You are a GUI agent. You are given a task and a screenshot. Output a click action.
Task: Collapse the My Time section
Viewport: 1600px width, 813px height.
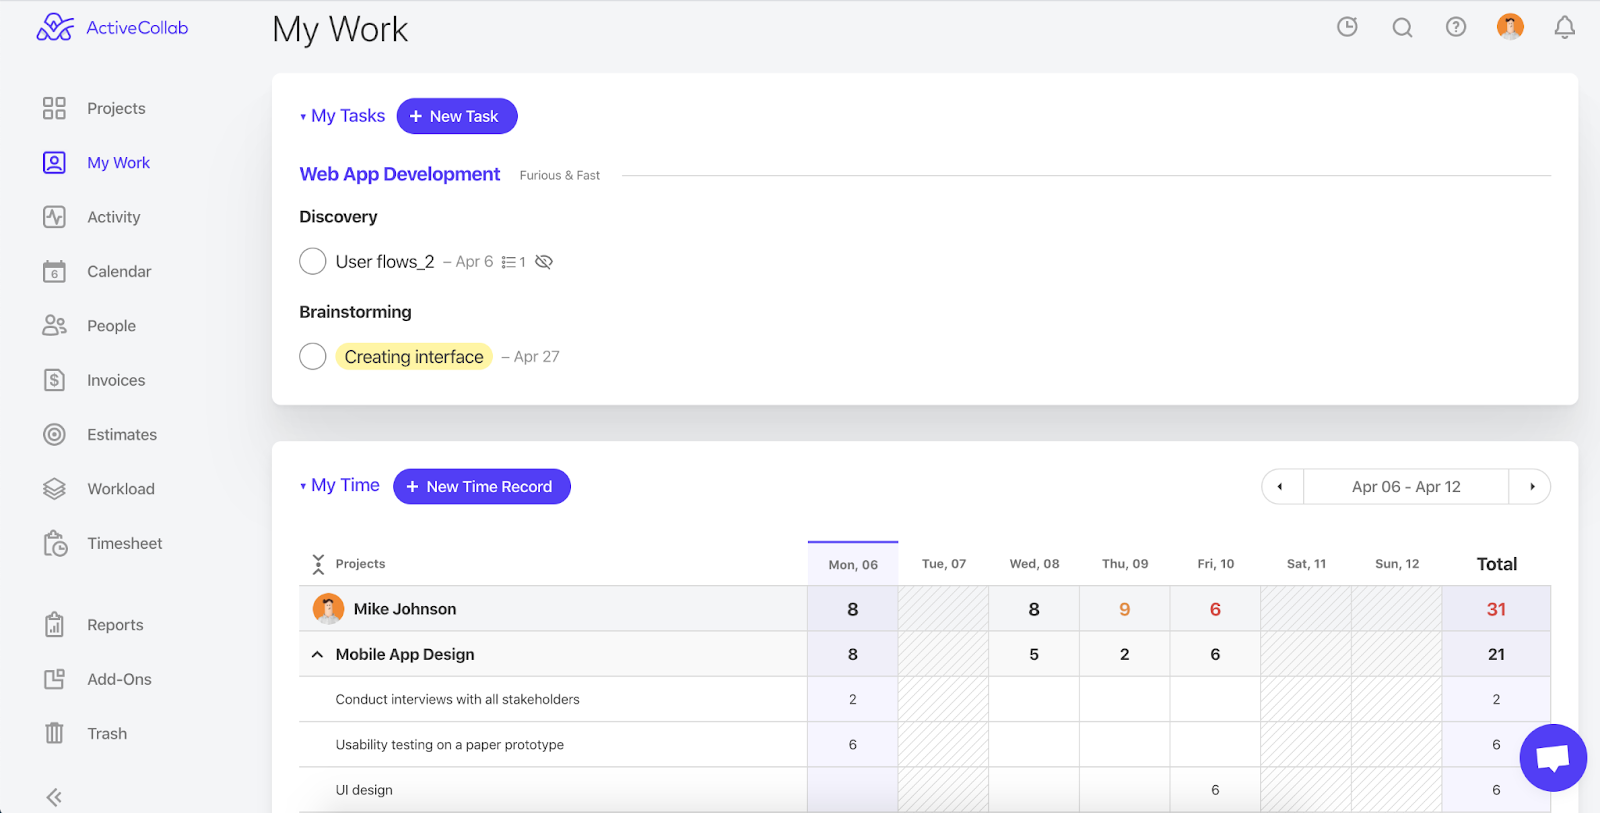point(303,486)
